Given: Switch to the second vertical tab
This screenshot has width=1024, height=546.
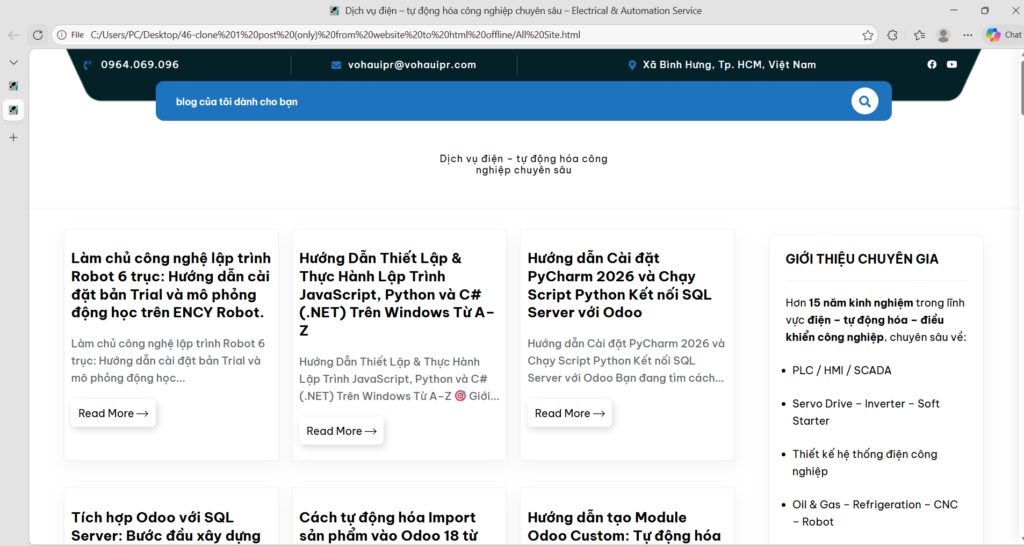Looking at the screenshot, I should click(14, 109).
